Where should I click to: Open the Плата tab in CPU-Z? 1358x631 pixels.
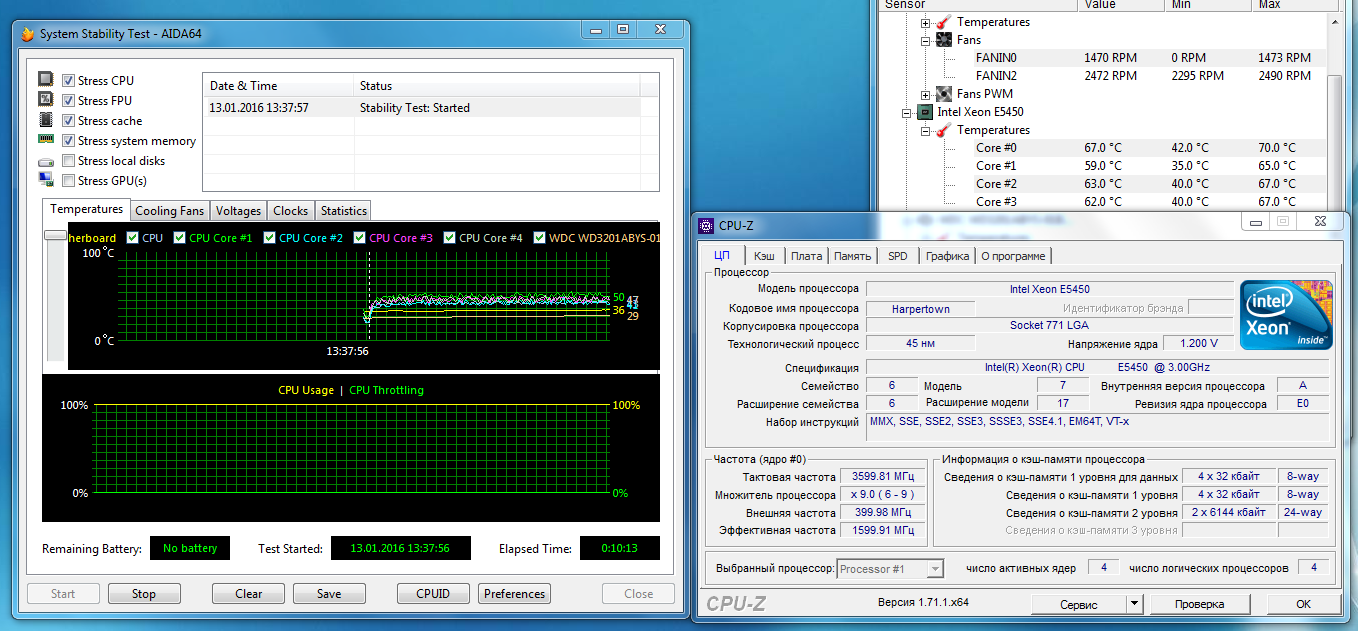point(807,256)
